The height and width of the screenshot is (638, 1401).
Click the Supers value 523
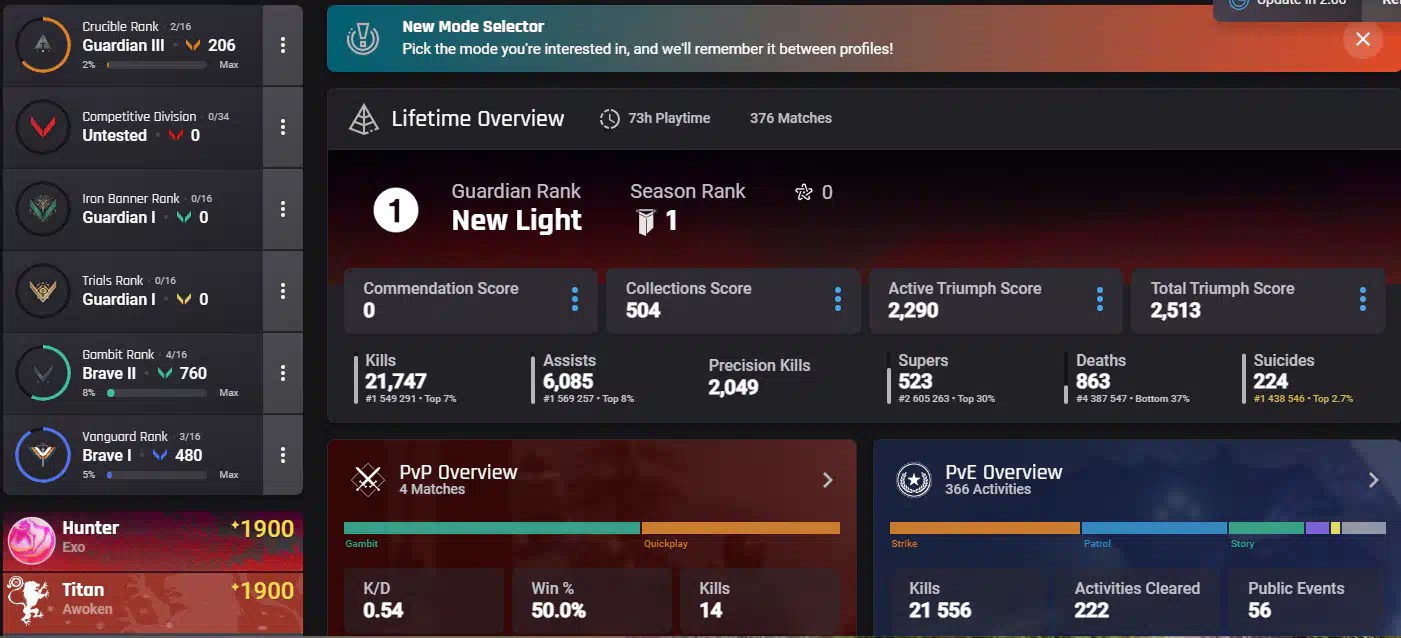915,381
